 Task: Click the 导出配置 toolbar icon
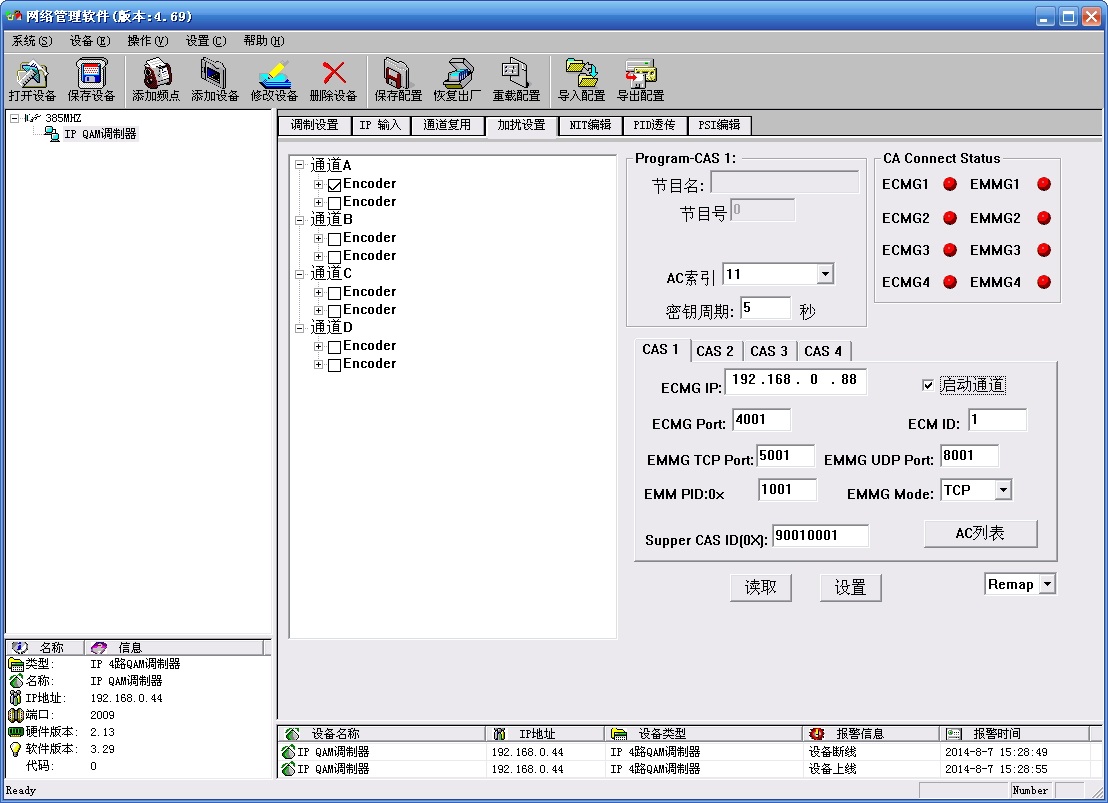pyautogui.click(x=640, y=80)
